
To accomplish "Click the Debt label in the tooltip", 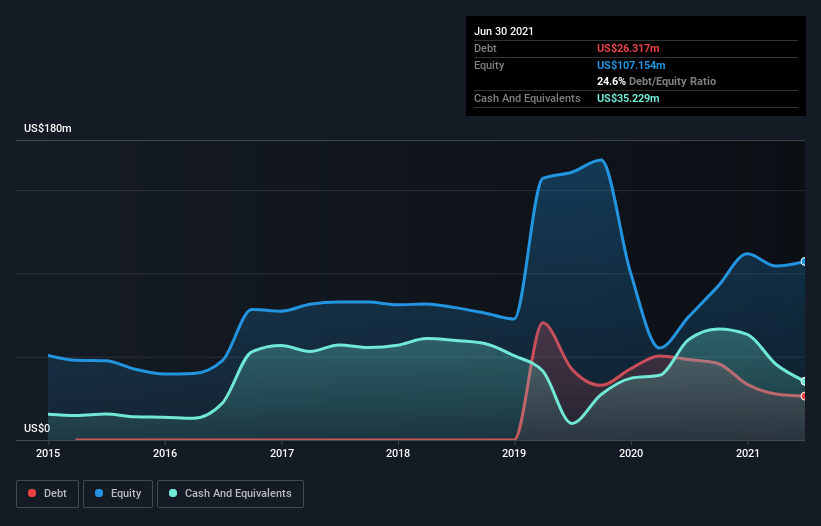I will click(485, 48).
